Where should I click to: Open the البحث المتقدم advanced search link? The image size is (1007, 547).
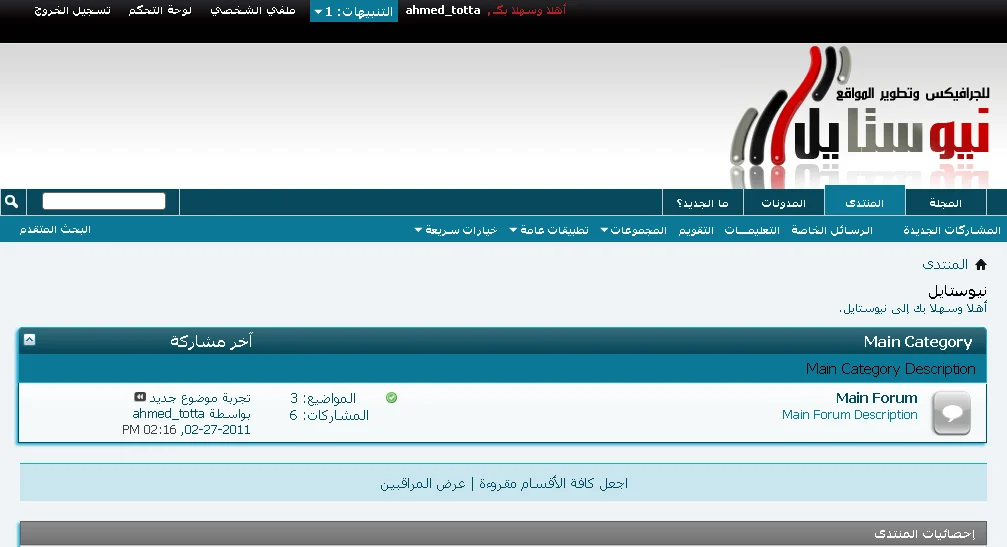point(55,230)
